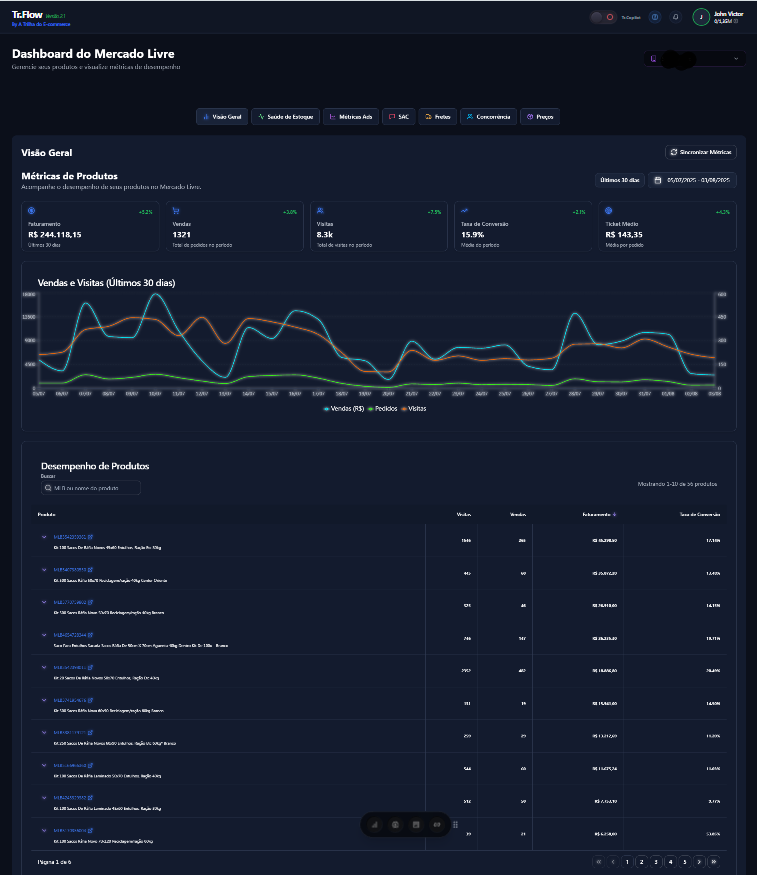
Task: Expand the Laminado 45x60 product row
Action: [44, 797]
